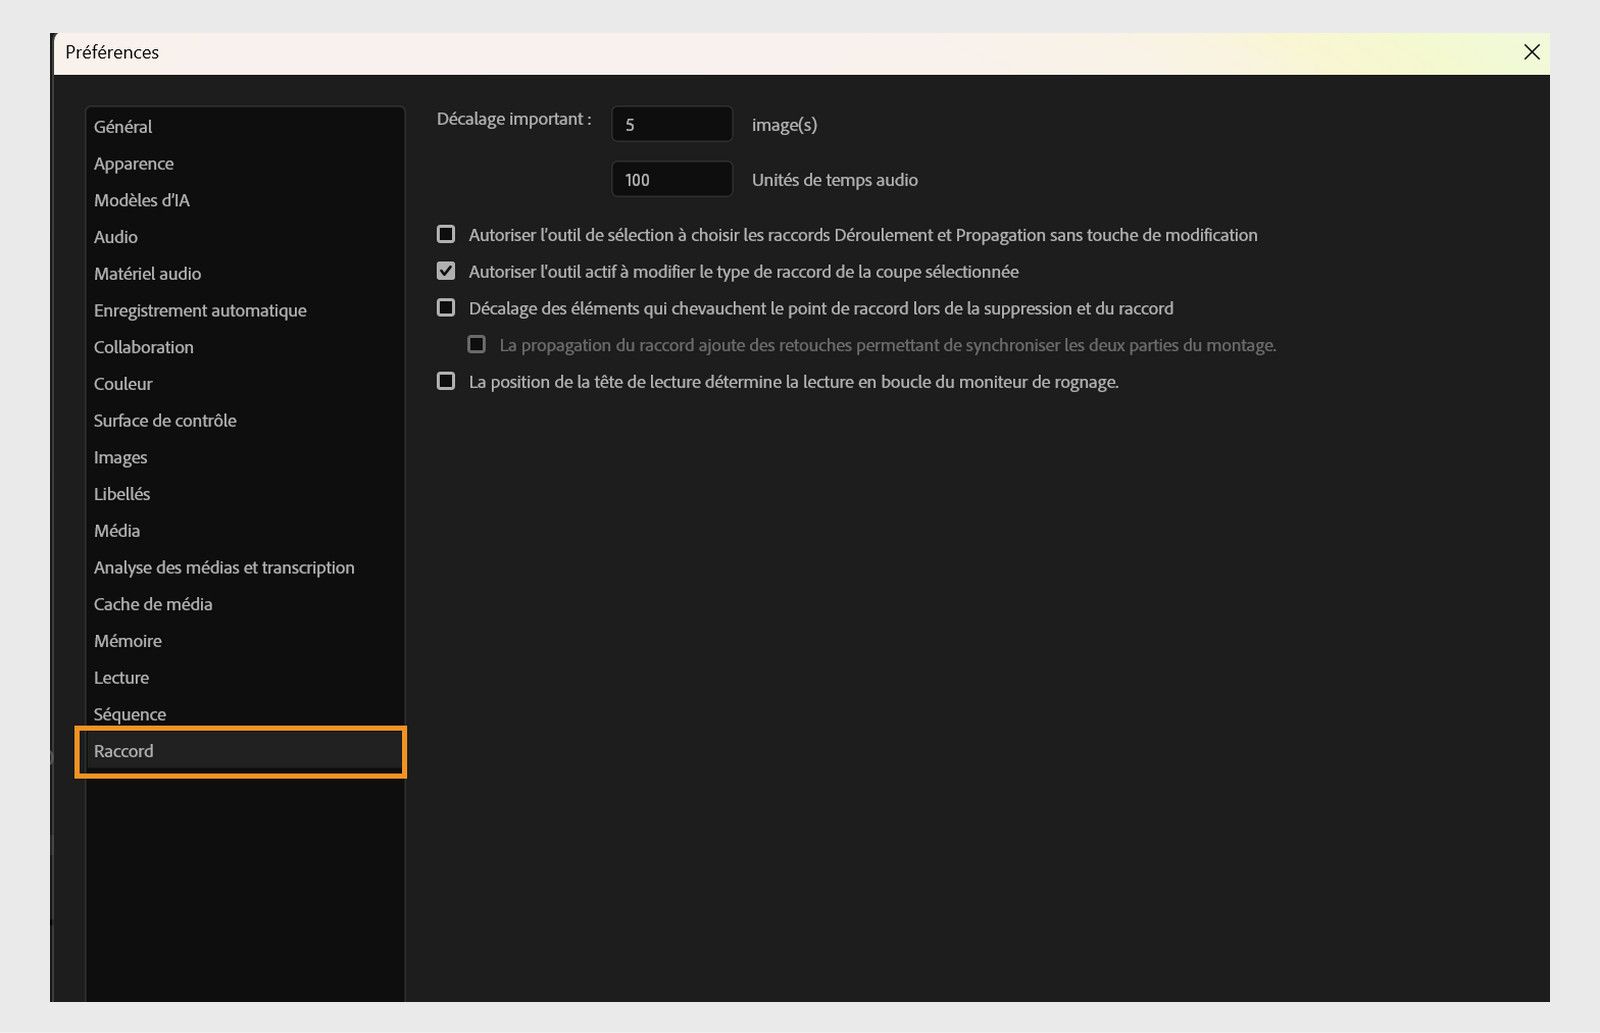Select Cache de média in the sidebar
The image size is (1600, 1033).
(x=152, y=604)
